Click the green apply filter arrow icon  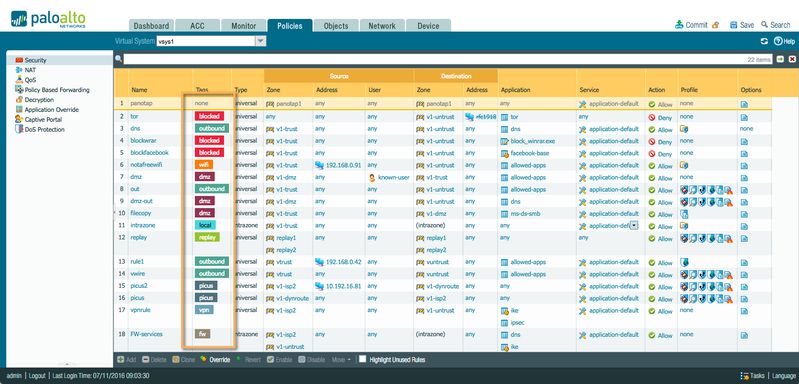pos(780,60)
